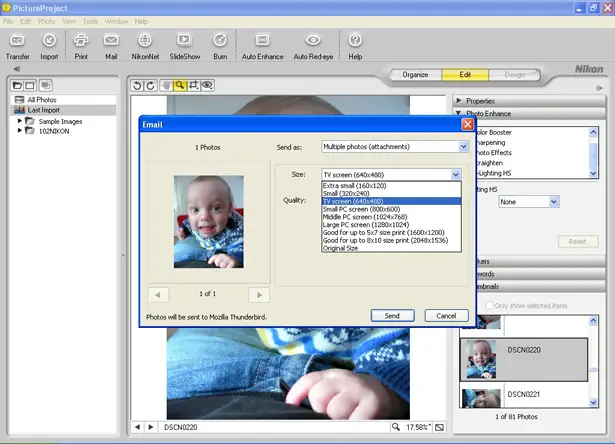Open the Print toolbar button
The image size is (615, 444).
click(x=81, y=46)
